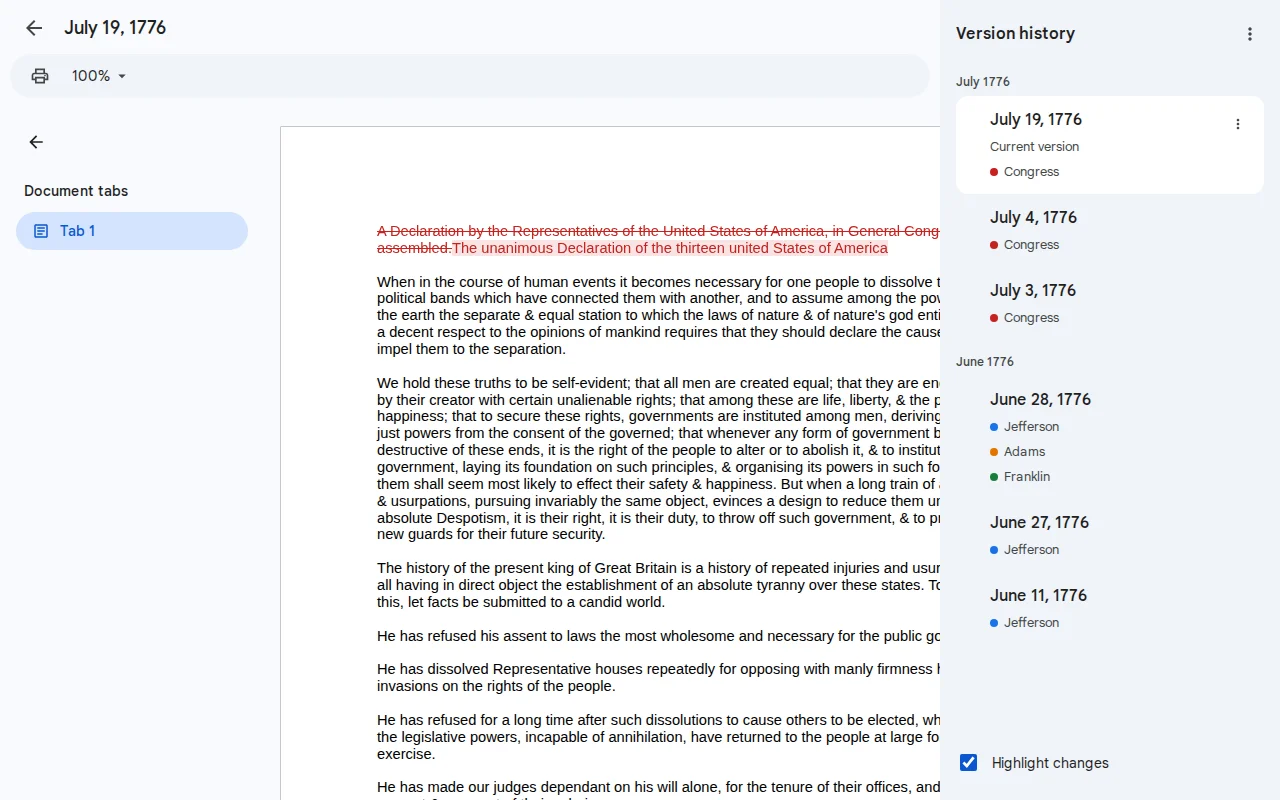Click the June 1776 group label
1280x800 pixels.
click(x=985, y=362)
